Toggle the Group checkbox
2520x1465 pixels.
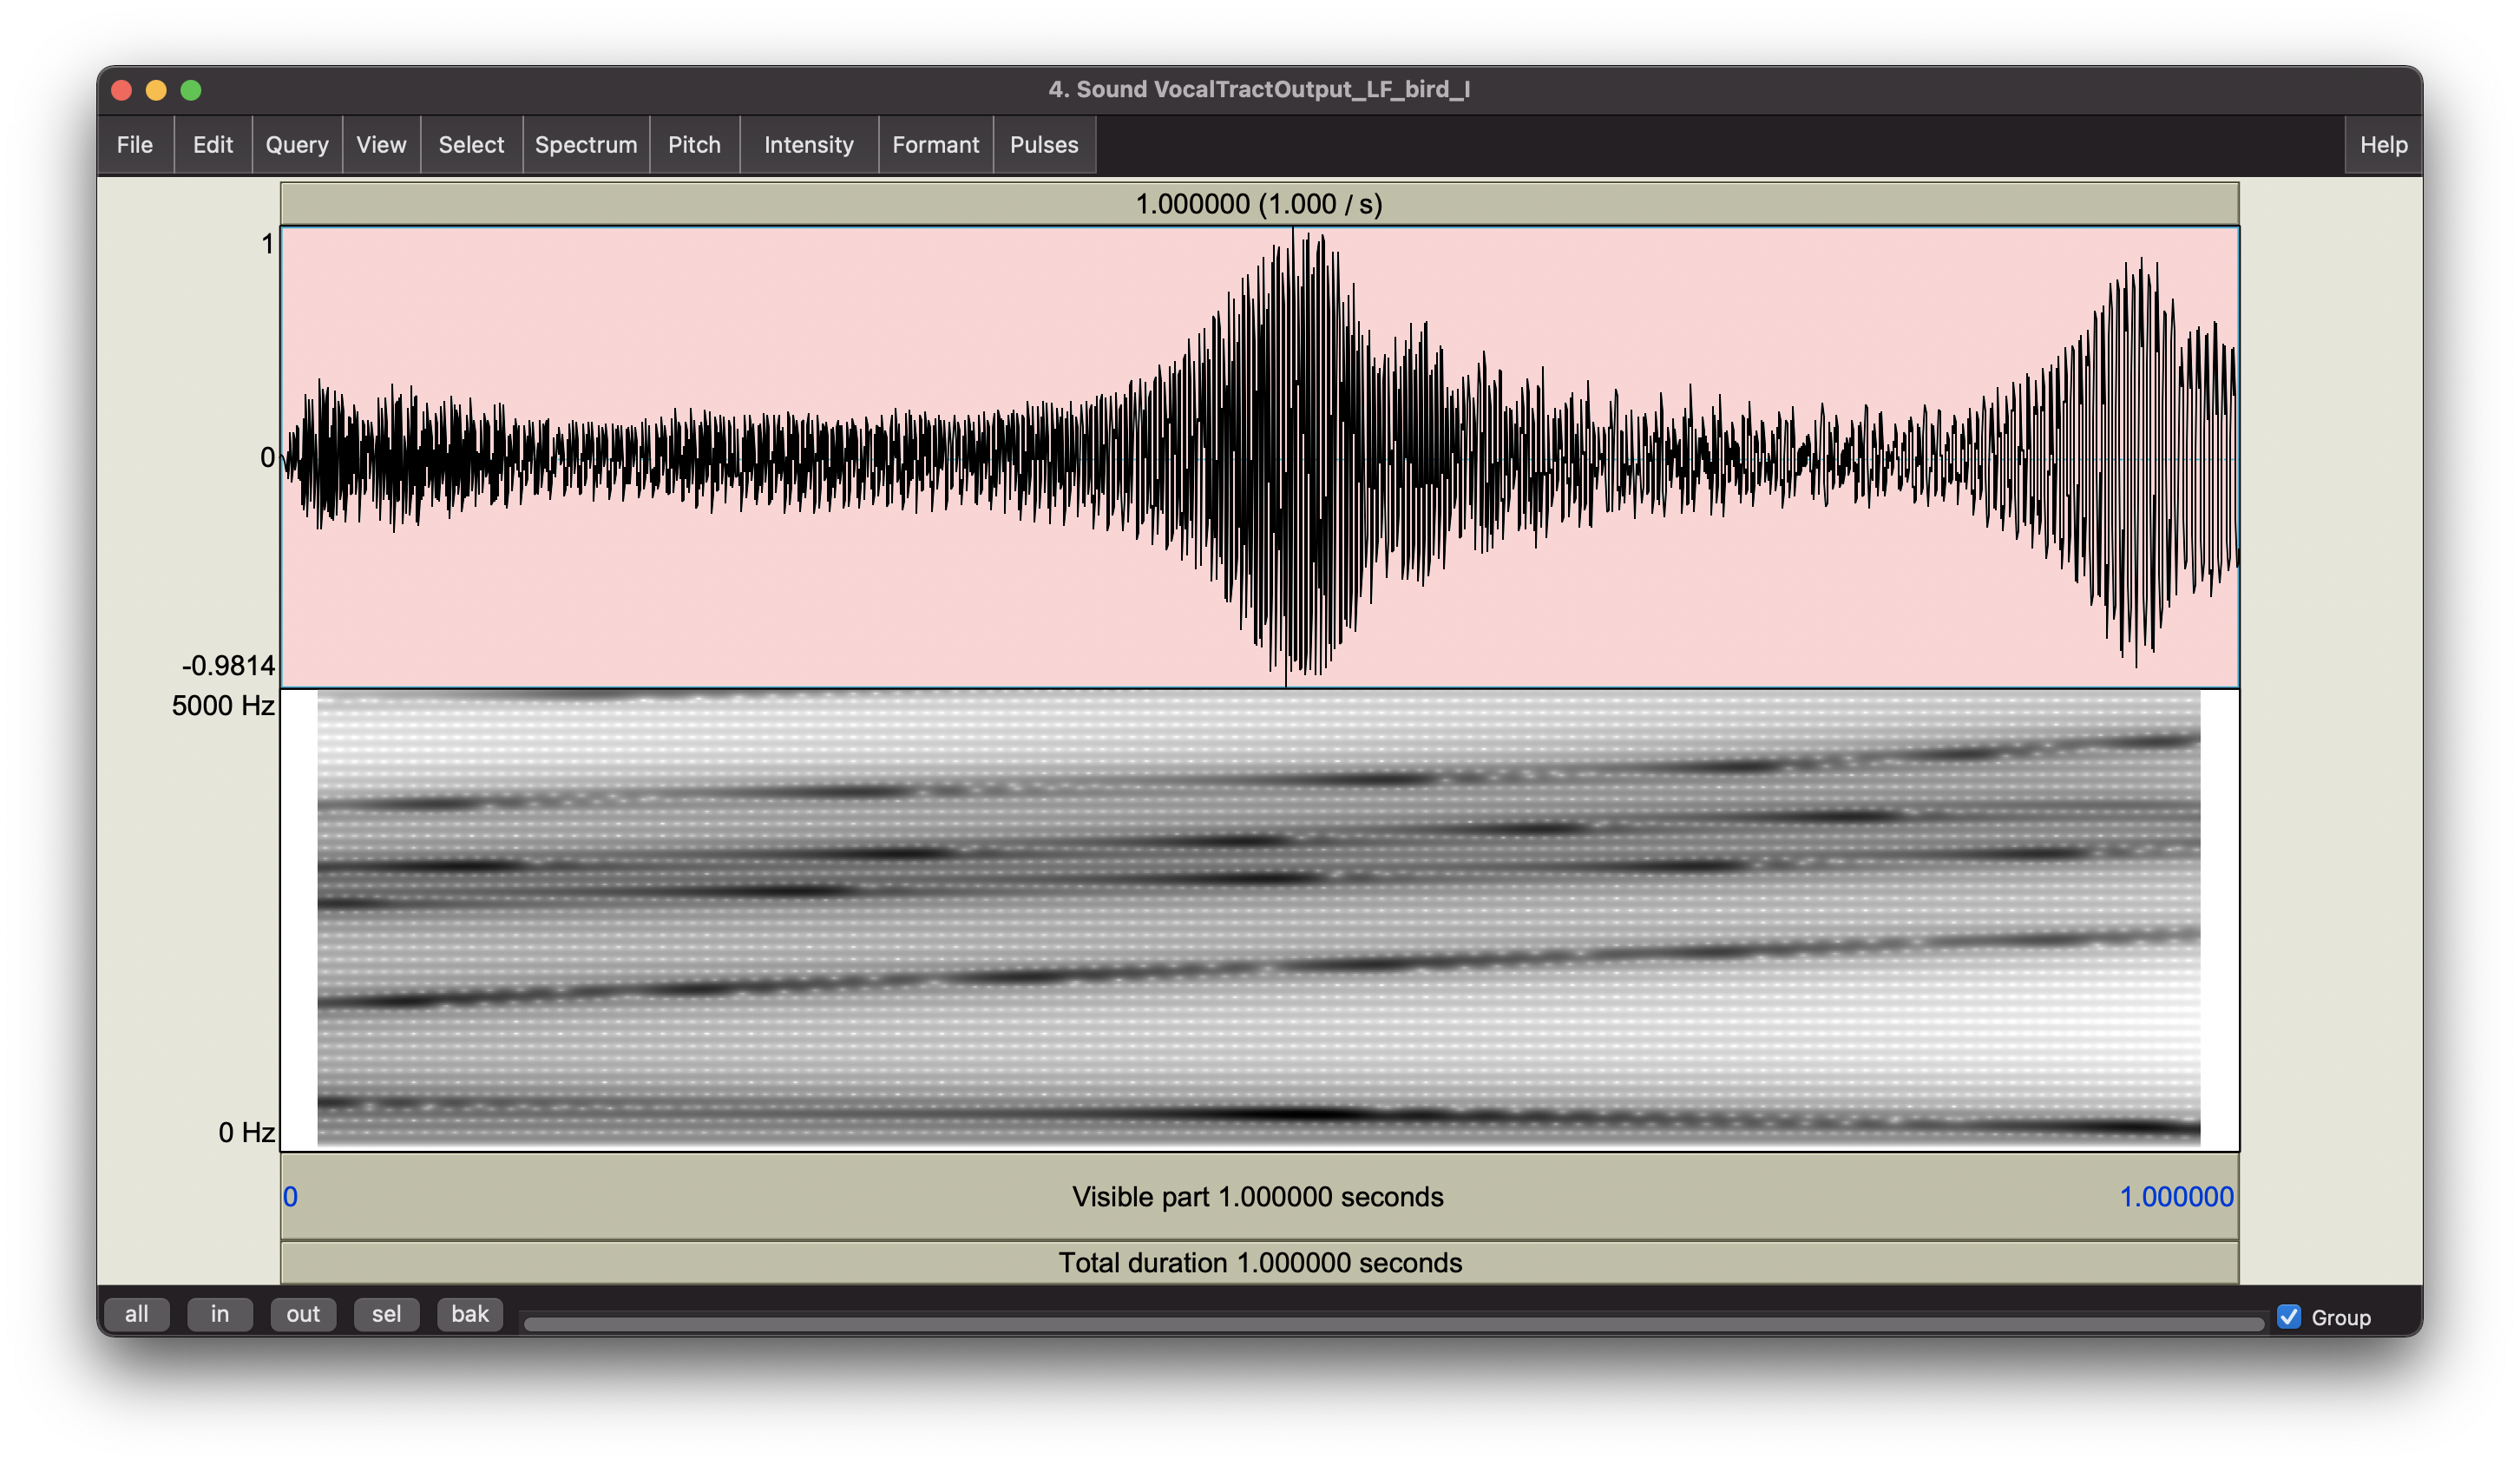[x=2289, y=1317]
